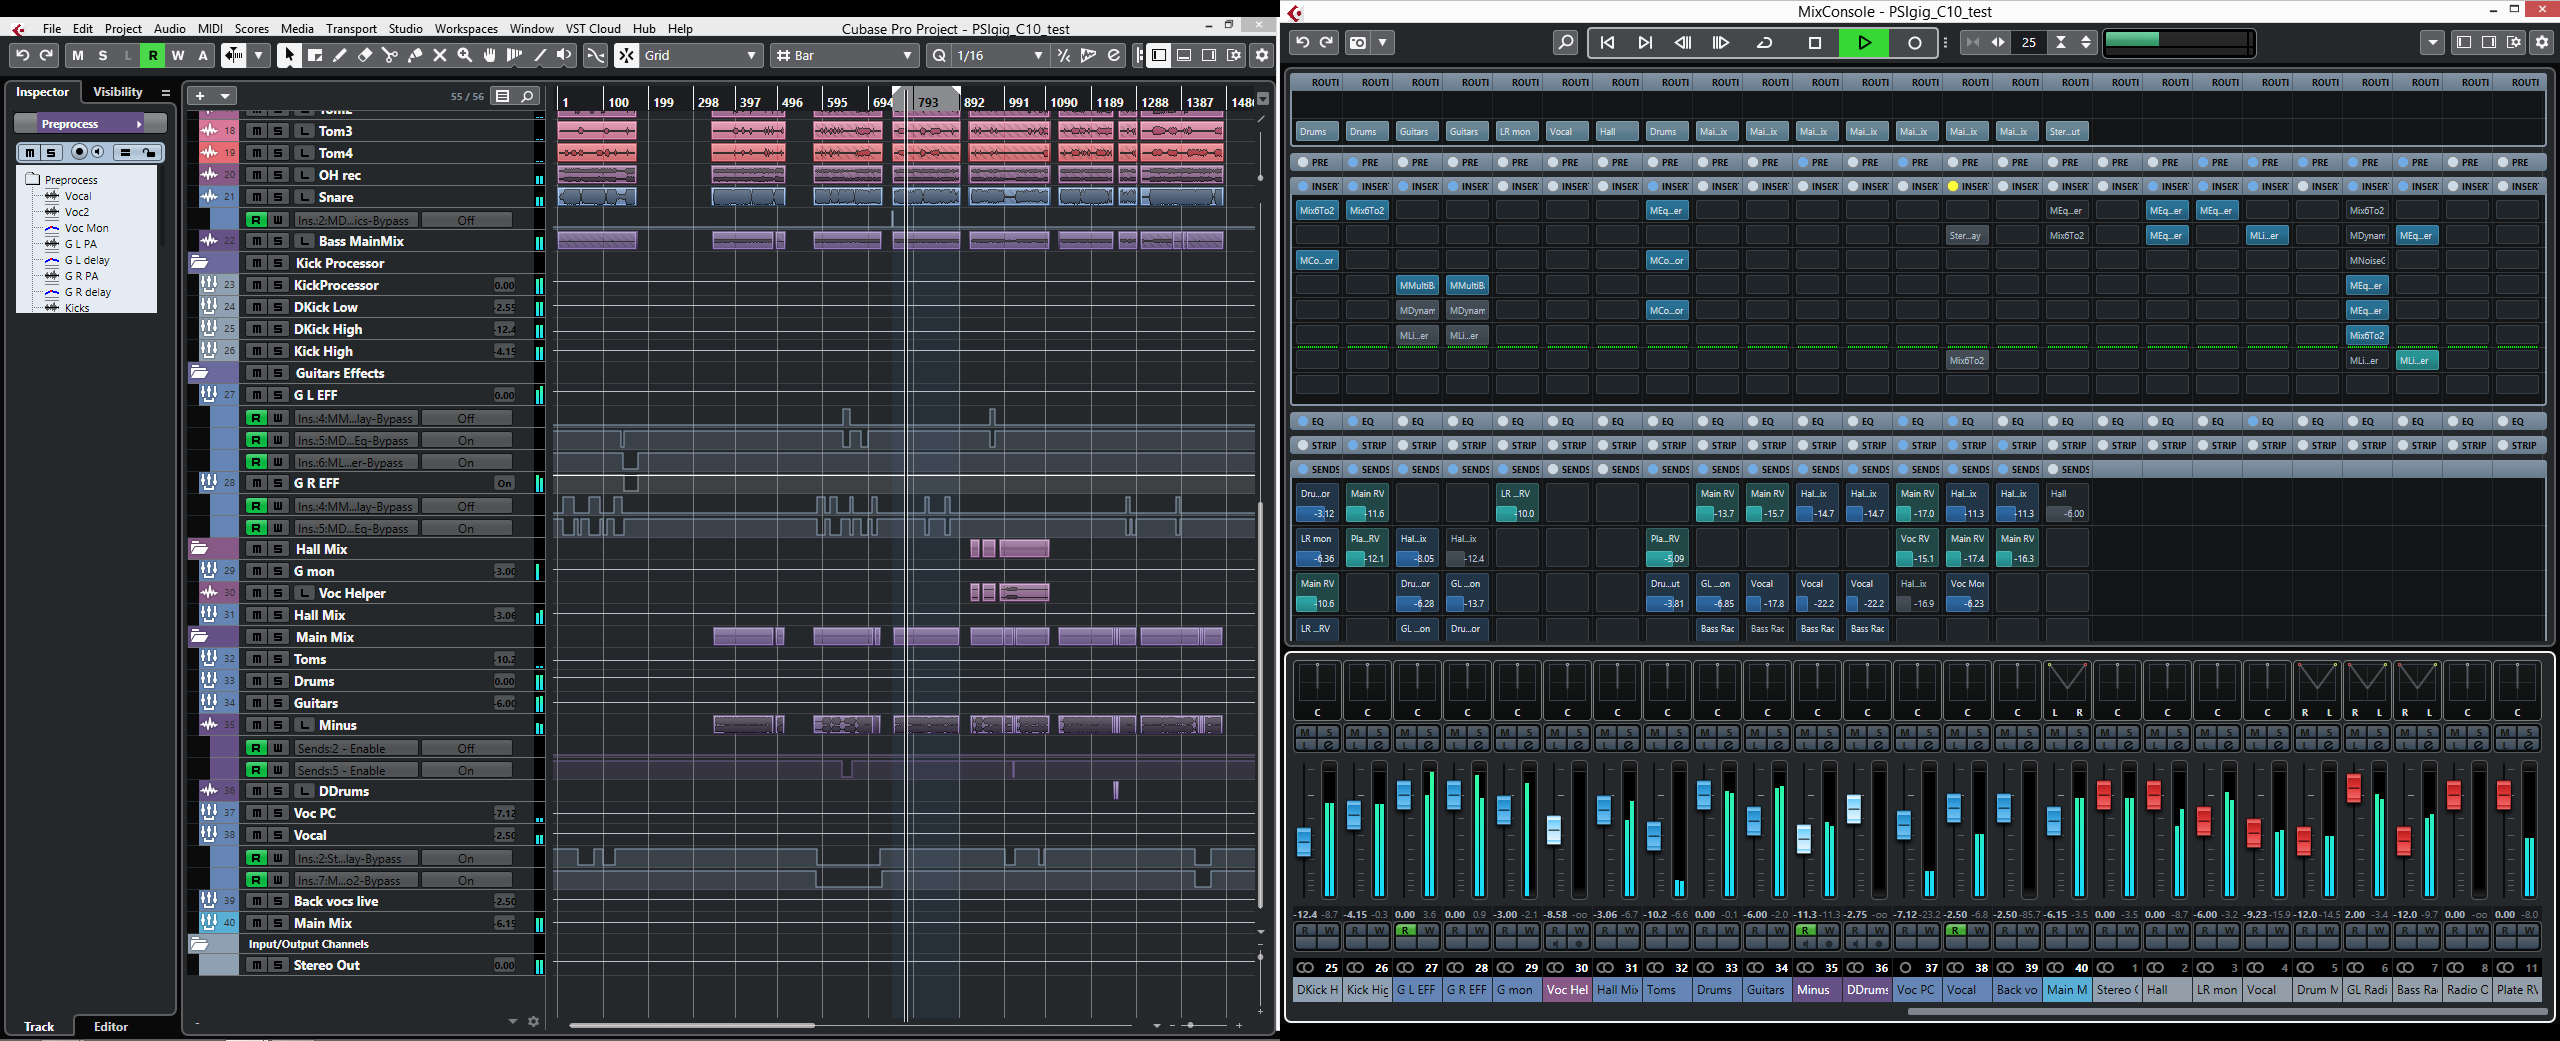This screenshot has height=1041, width=2560.
Task: Open the Transport menu
Action: pos(351,29)
